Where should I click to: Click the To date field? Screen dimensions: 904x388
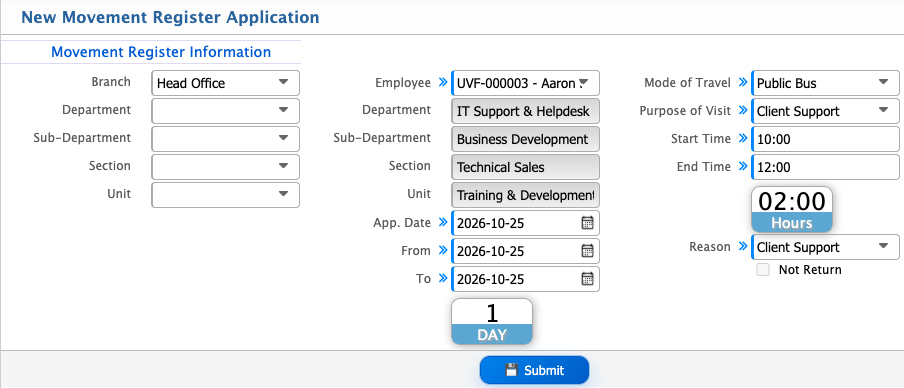pyautogui.click(x=525, y=279)
